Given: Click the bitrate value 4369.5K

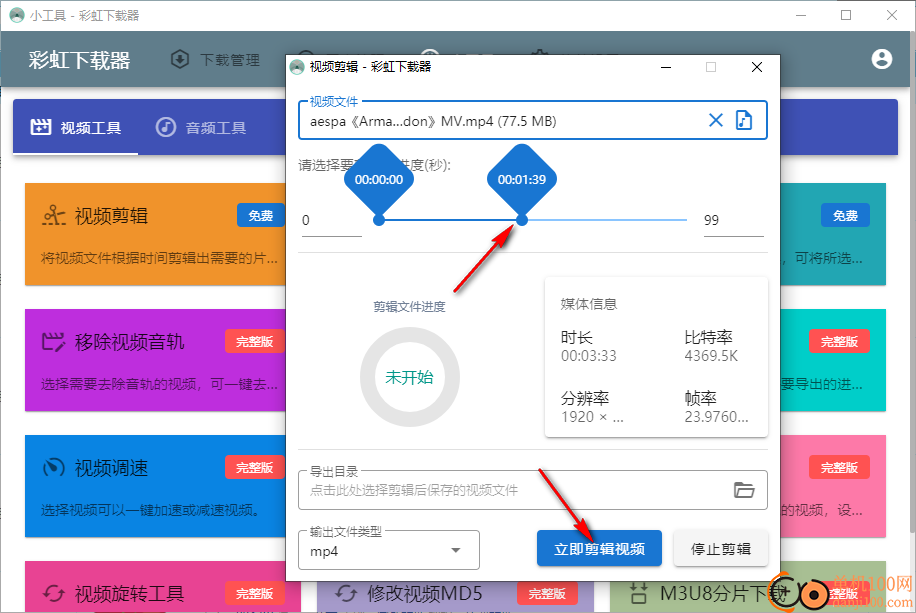Looking at the screenshot, I should (711, 356).
